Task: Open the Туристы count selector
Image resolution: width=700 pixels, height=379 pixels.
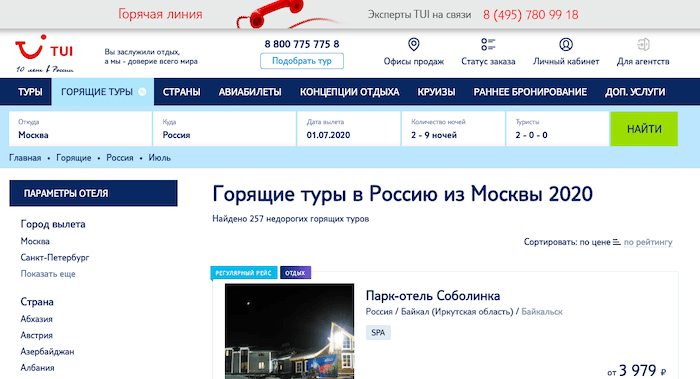Action: point(558,129)
